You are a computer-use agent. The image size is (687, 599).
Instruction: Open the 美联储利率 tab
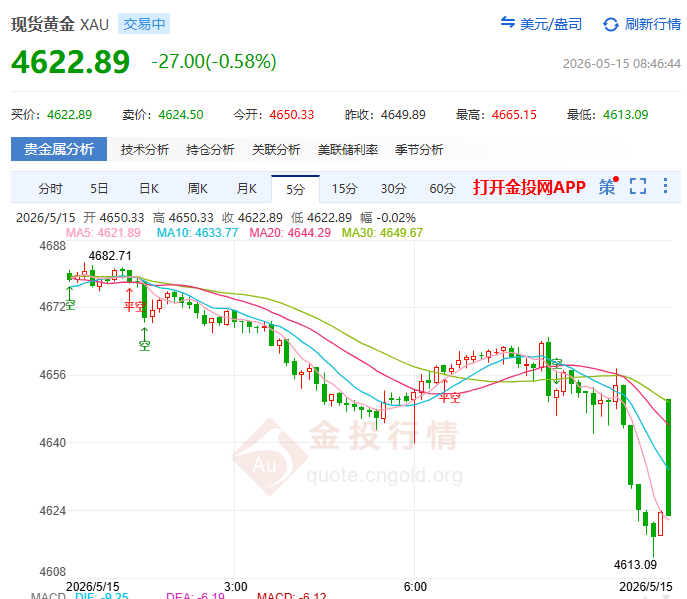tap(348, 150)
